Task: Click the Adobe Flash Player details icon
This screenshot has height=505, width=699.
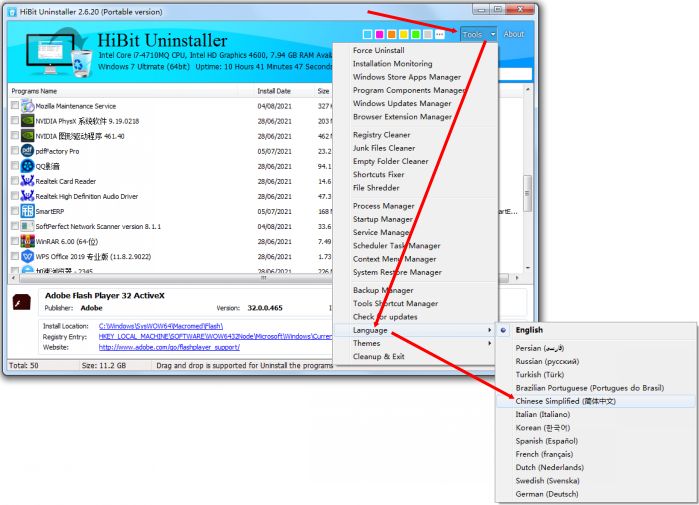Action: point(21,302)
